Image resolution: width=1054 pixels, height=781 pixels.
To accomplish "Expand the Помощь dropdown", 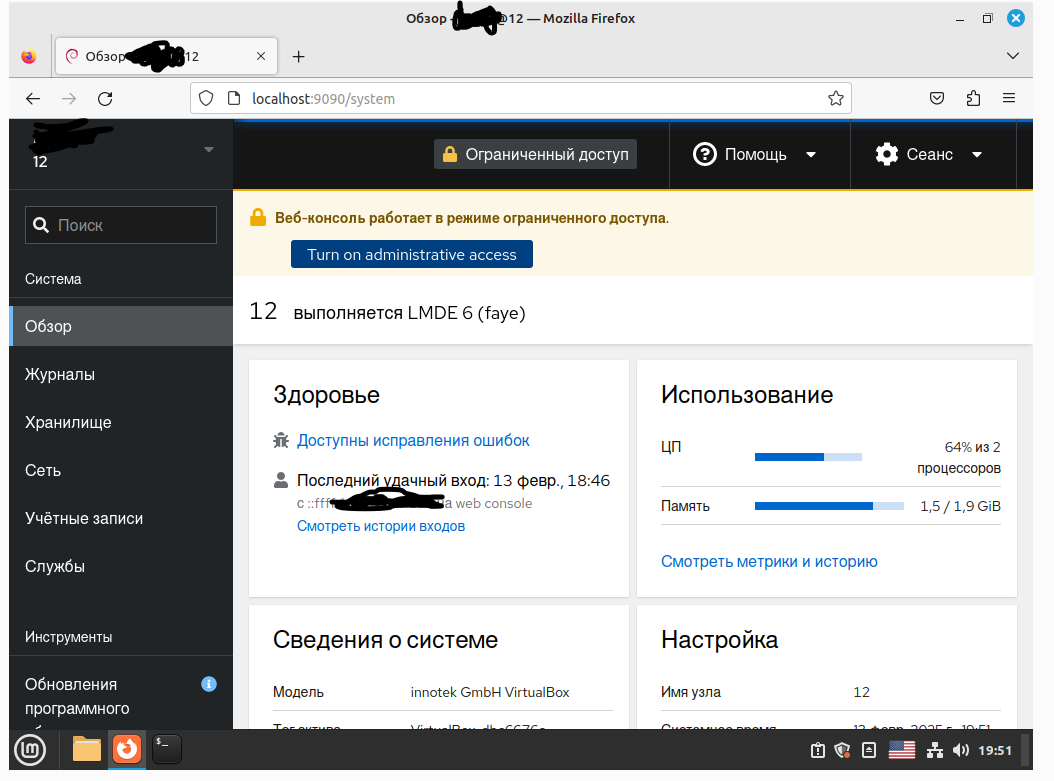I will (x=754, y=155).
